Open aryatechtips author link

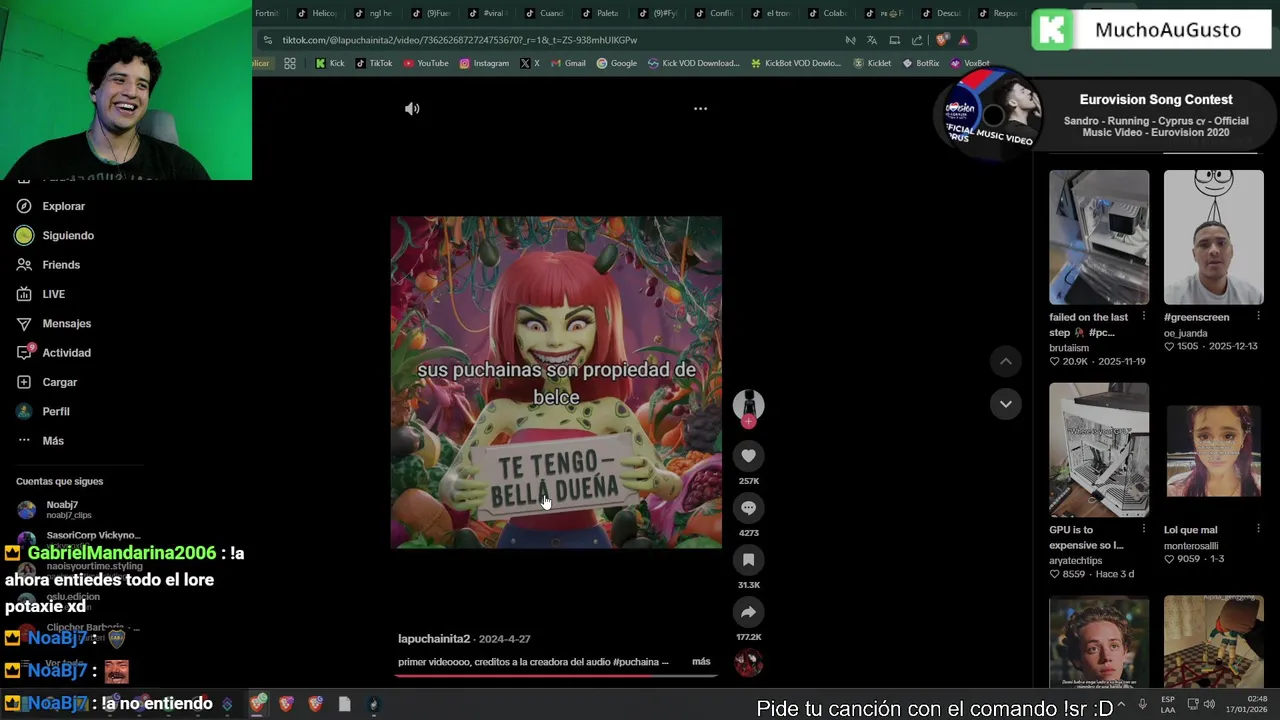(1075, 561)
